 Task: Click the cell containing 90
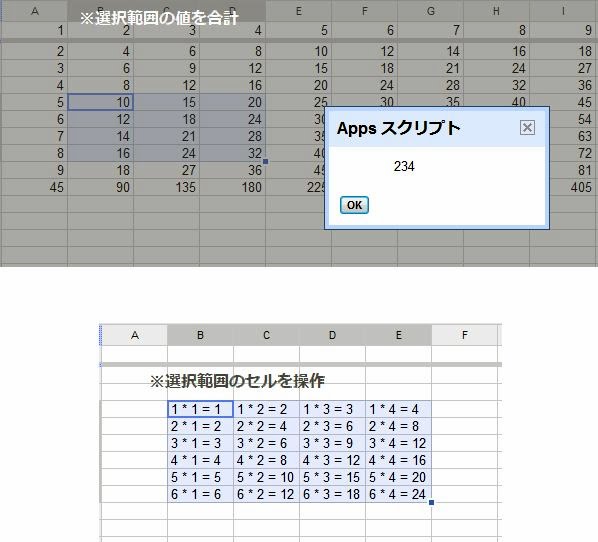pos(101,187)
